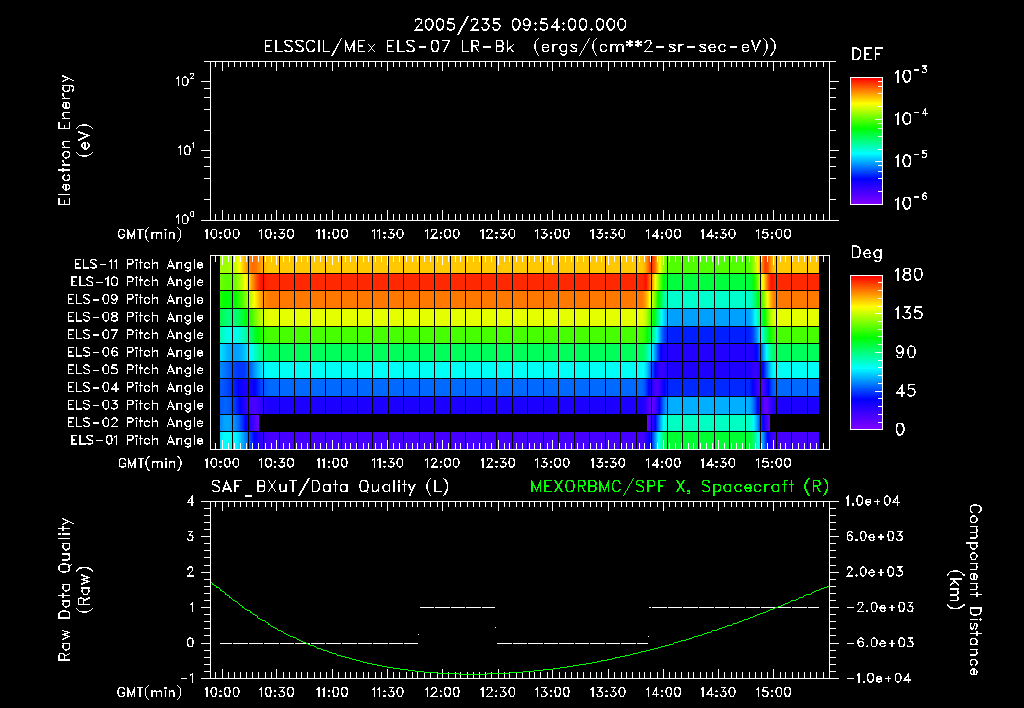Click the red ELS-10 pitch angle cell at 12:00
The image size is (1024, 708).
point(443,282)
